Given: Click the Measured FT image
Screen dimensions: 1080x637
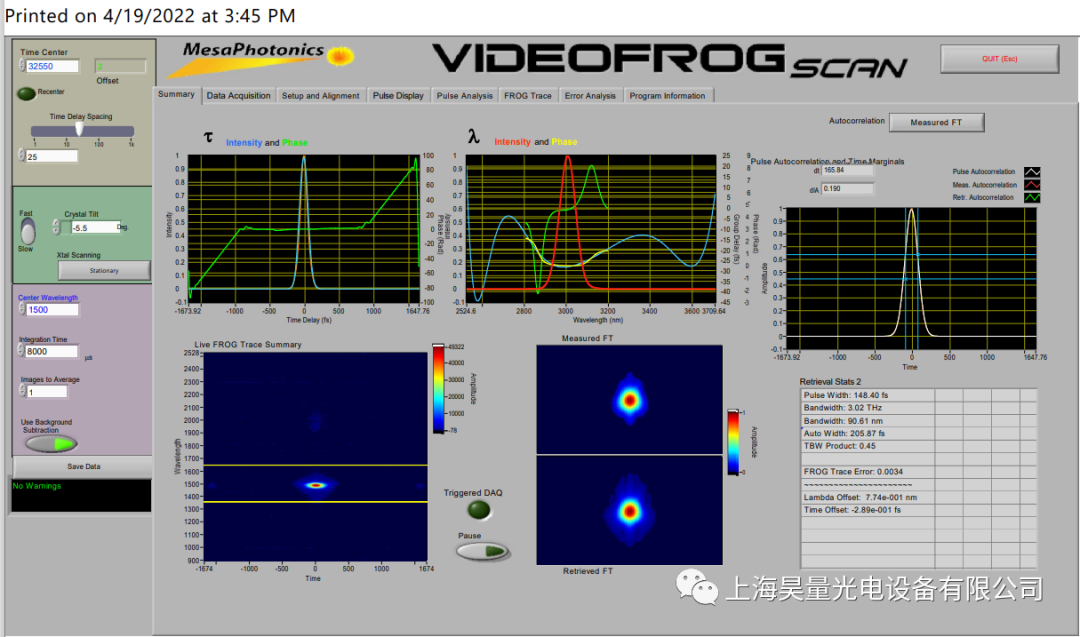Looking at the screenshot, I should pos(629,399).
